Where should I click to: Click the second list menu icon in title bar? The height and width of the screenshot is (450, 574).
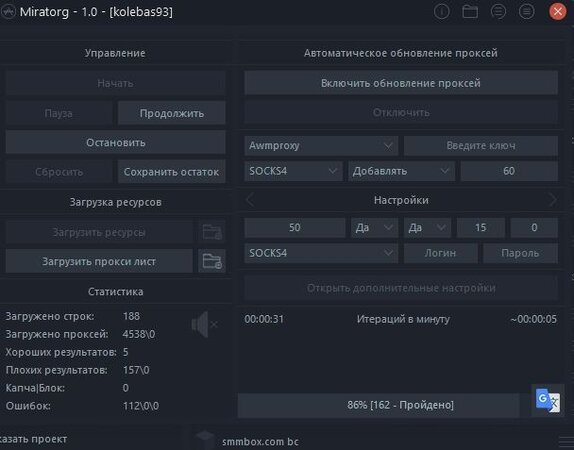(526, 12)
